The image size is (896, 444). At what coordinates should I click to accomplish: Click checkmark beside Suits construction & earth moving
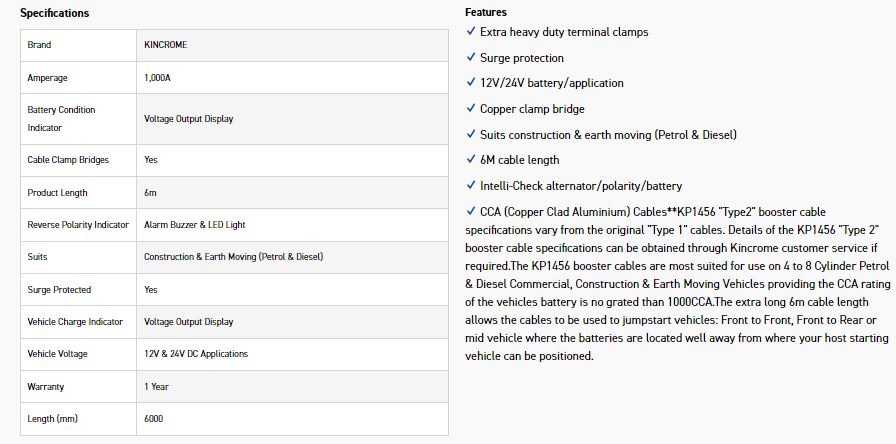[x=471, y=134]
